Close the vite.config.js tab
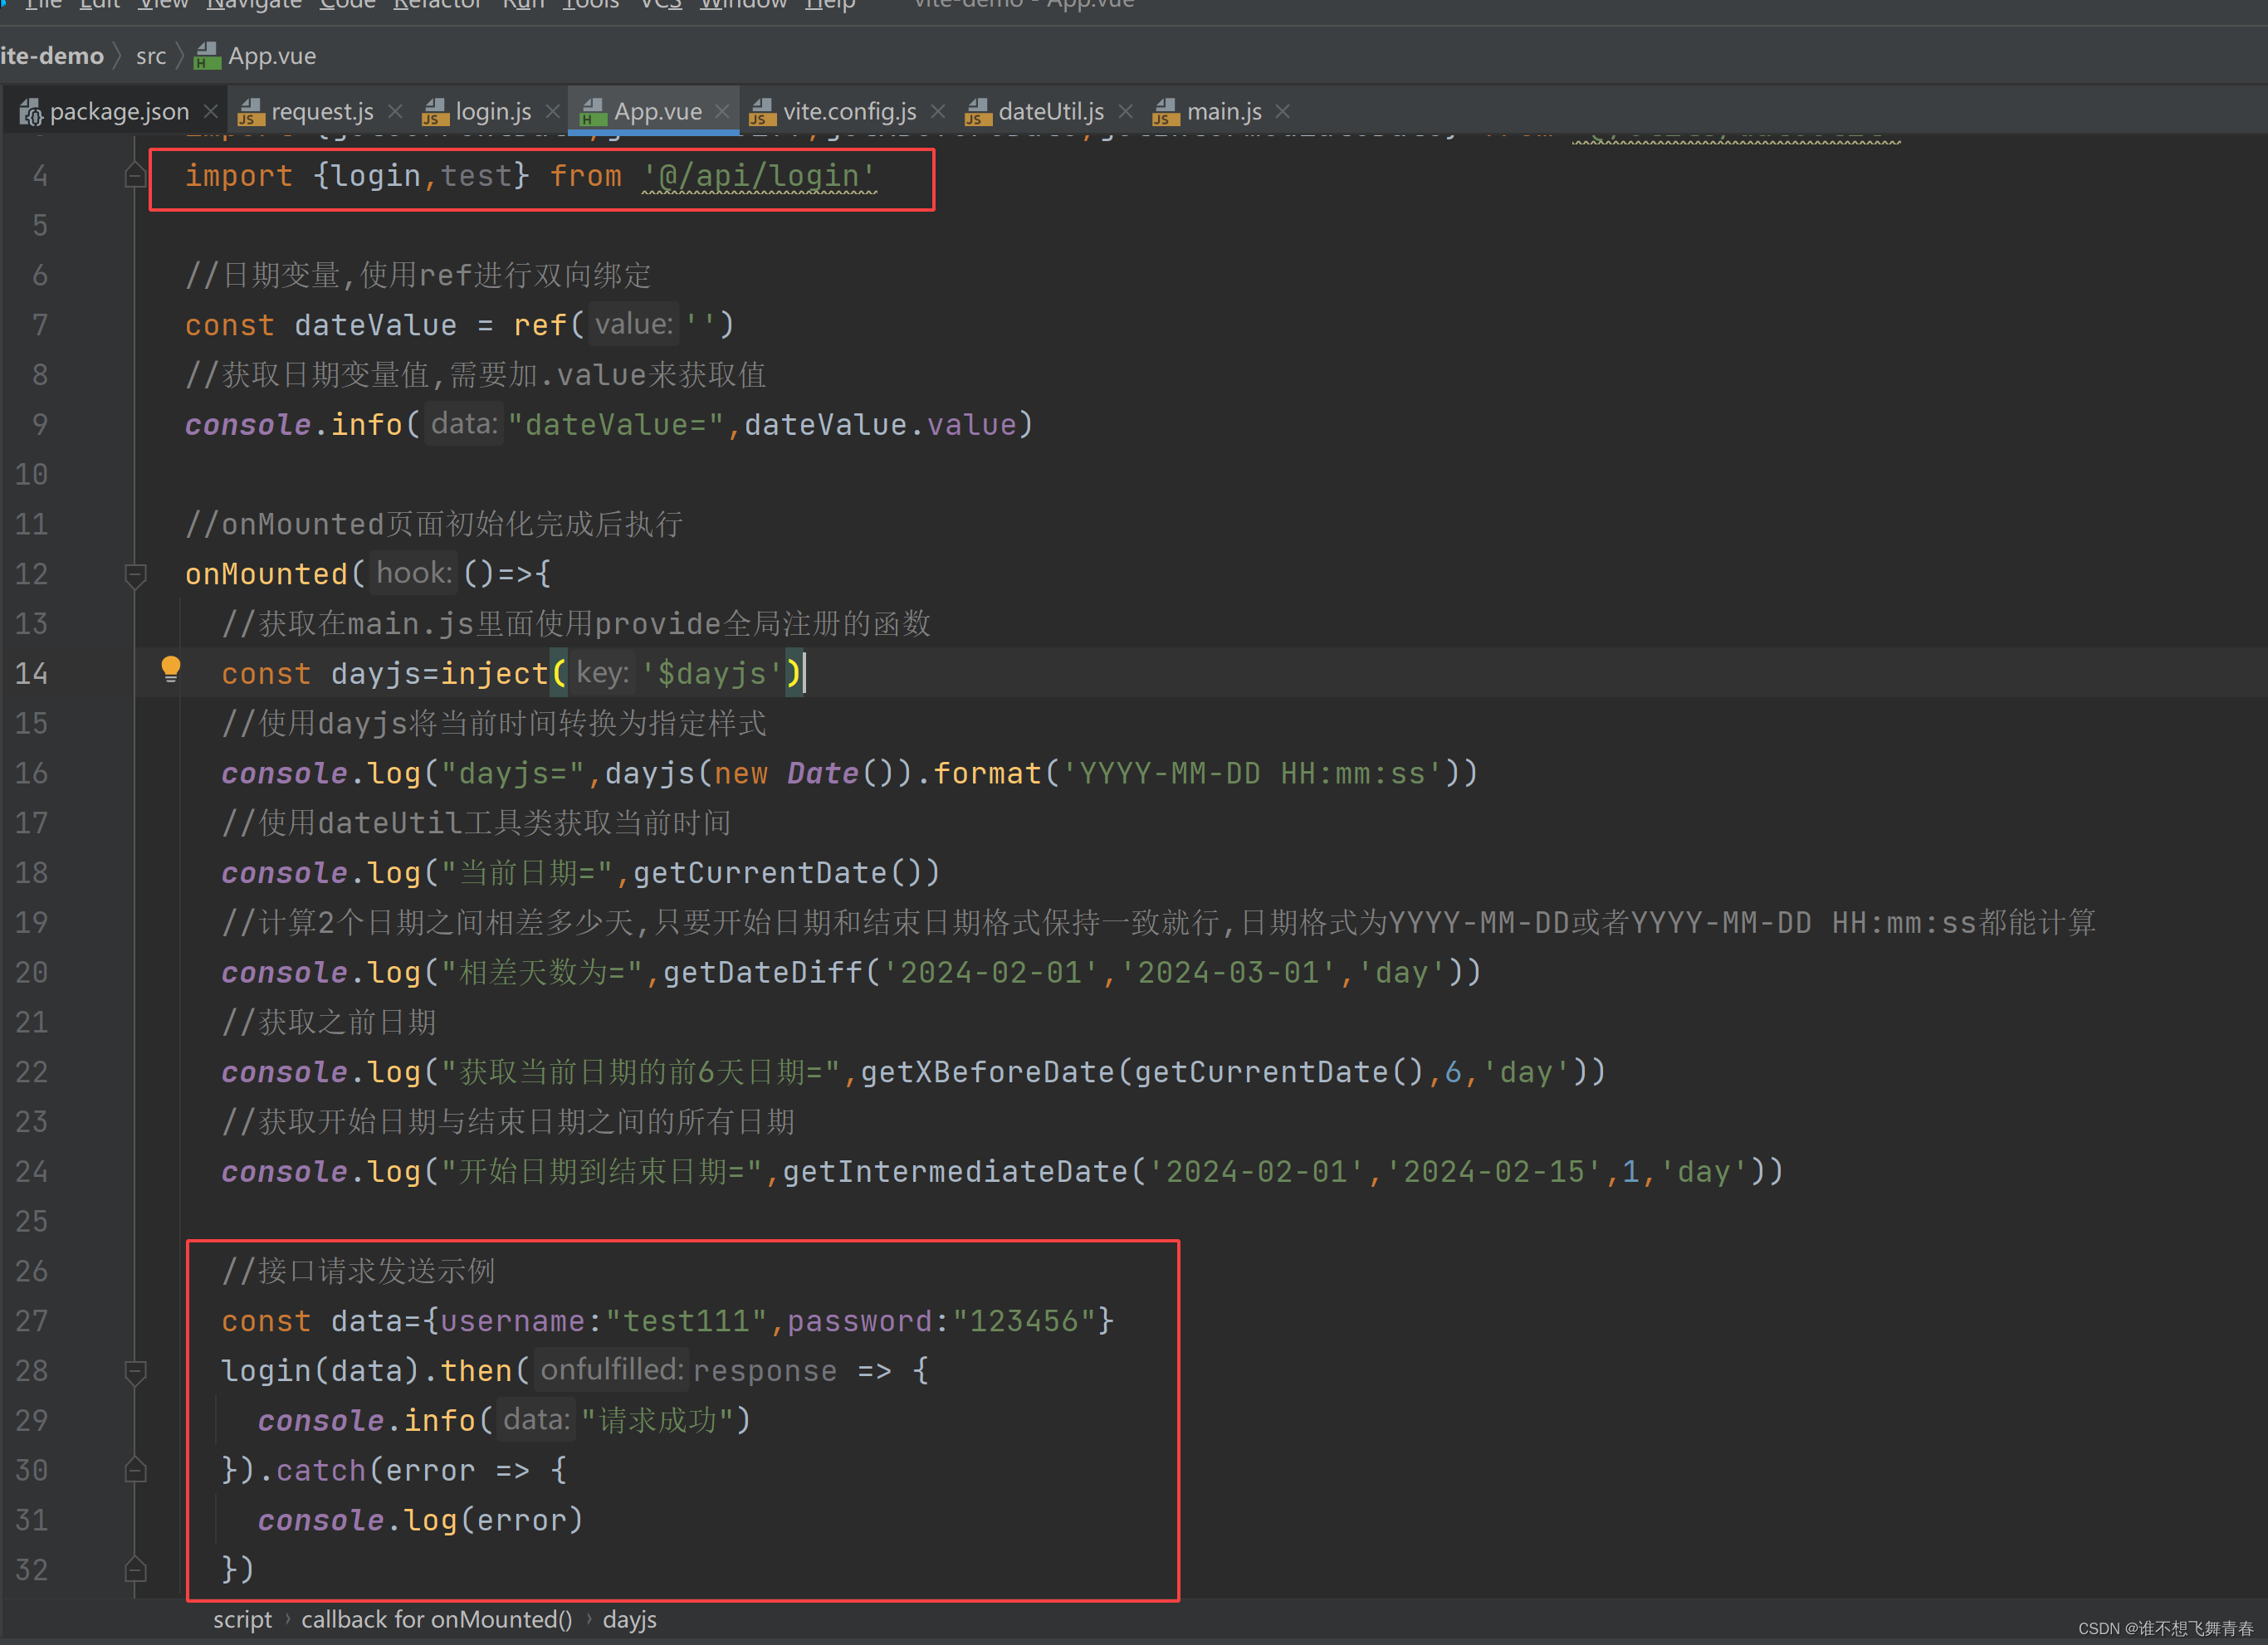 (x=937, y=111)
